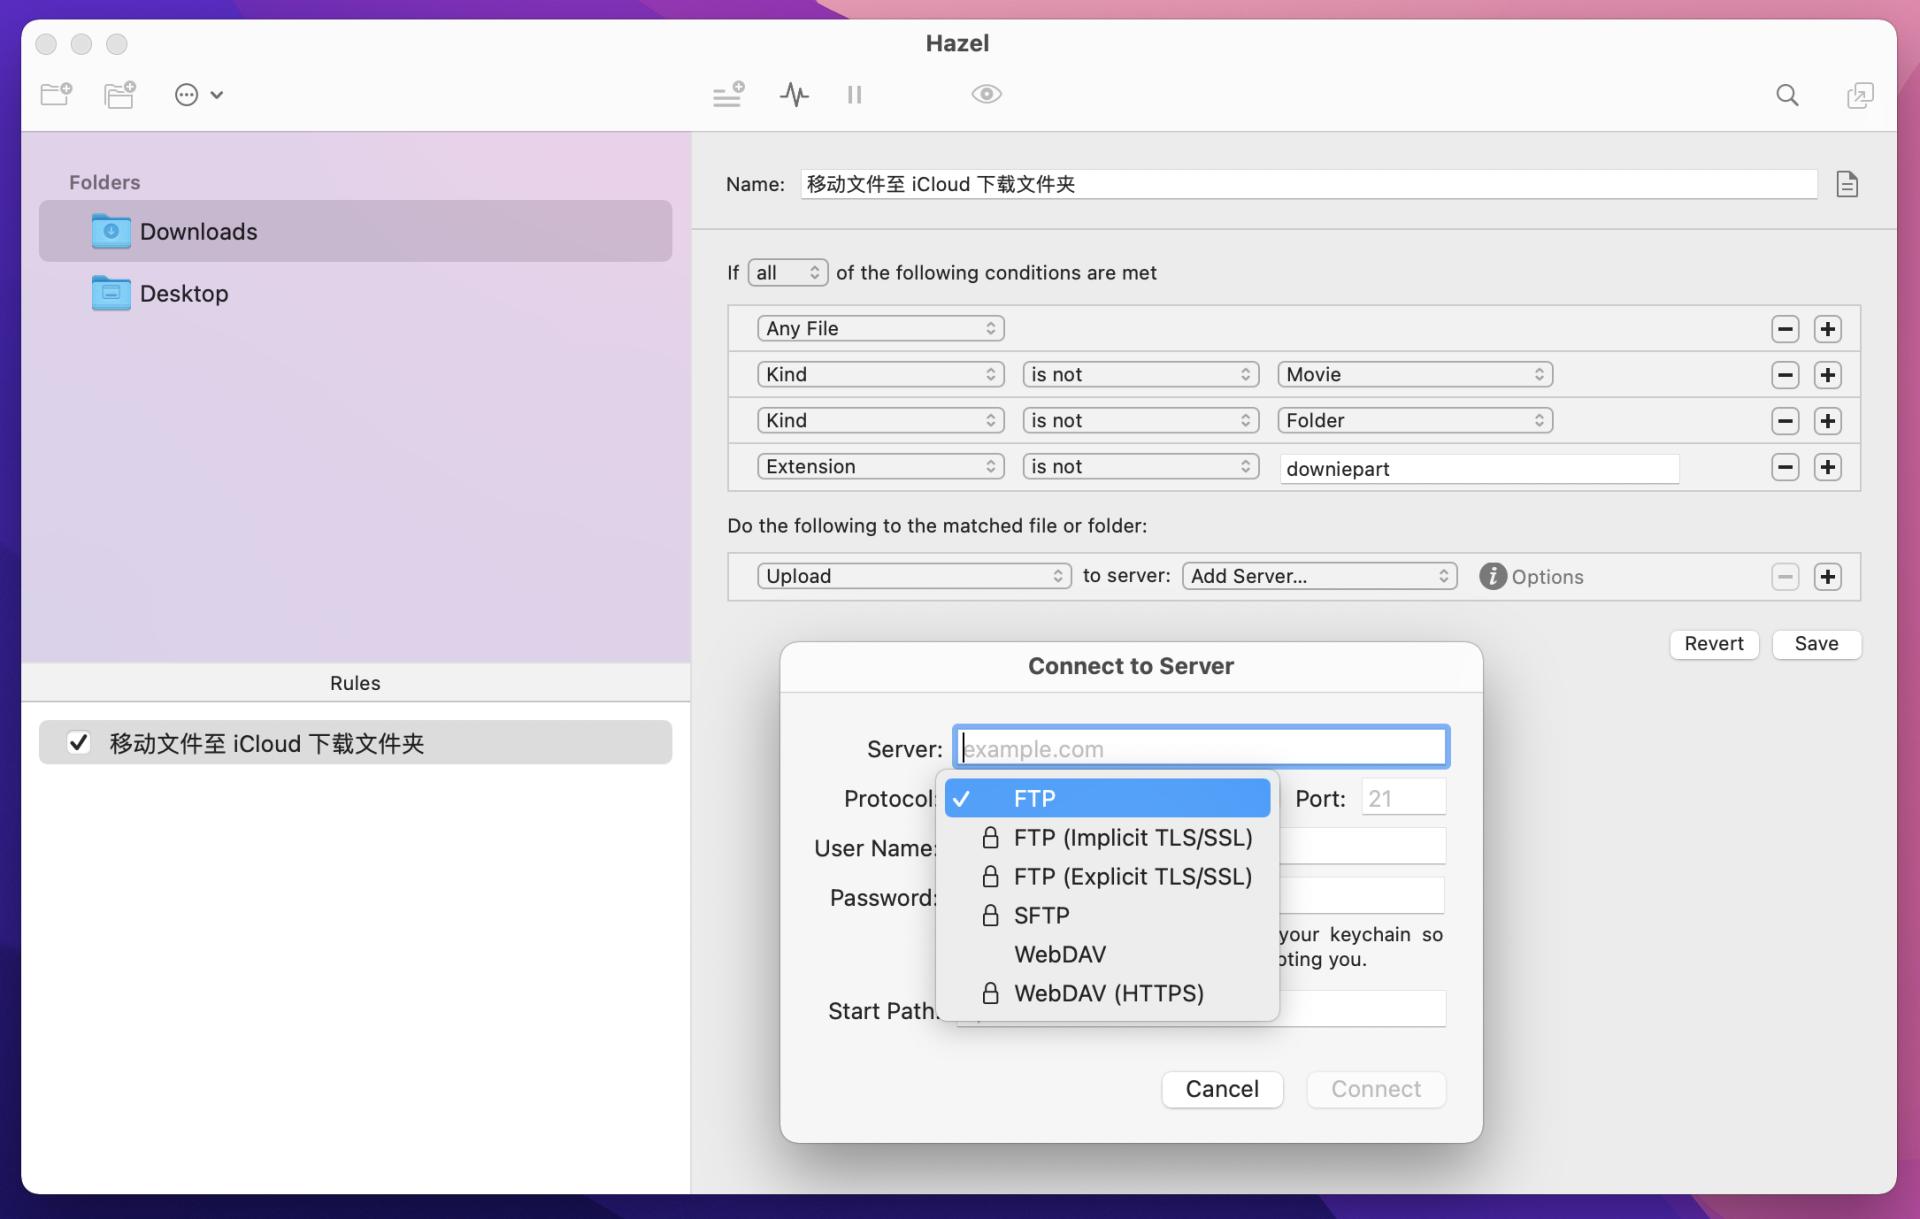The height and width of the screenshot is (1219, 1920).
Task: Click the search magnifier icon
Action: [1787, 95]
